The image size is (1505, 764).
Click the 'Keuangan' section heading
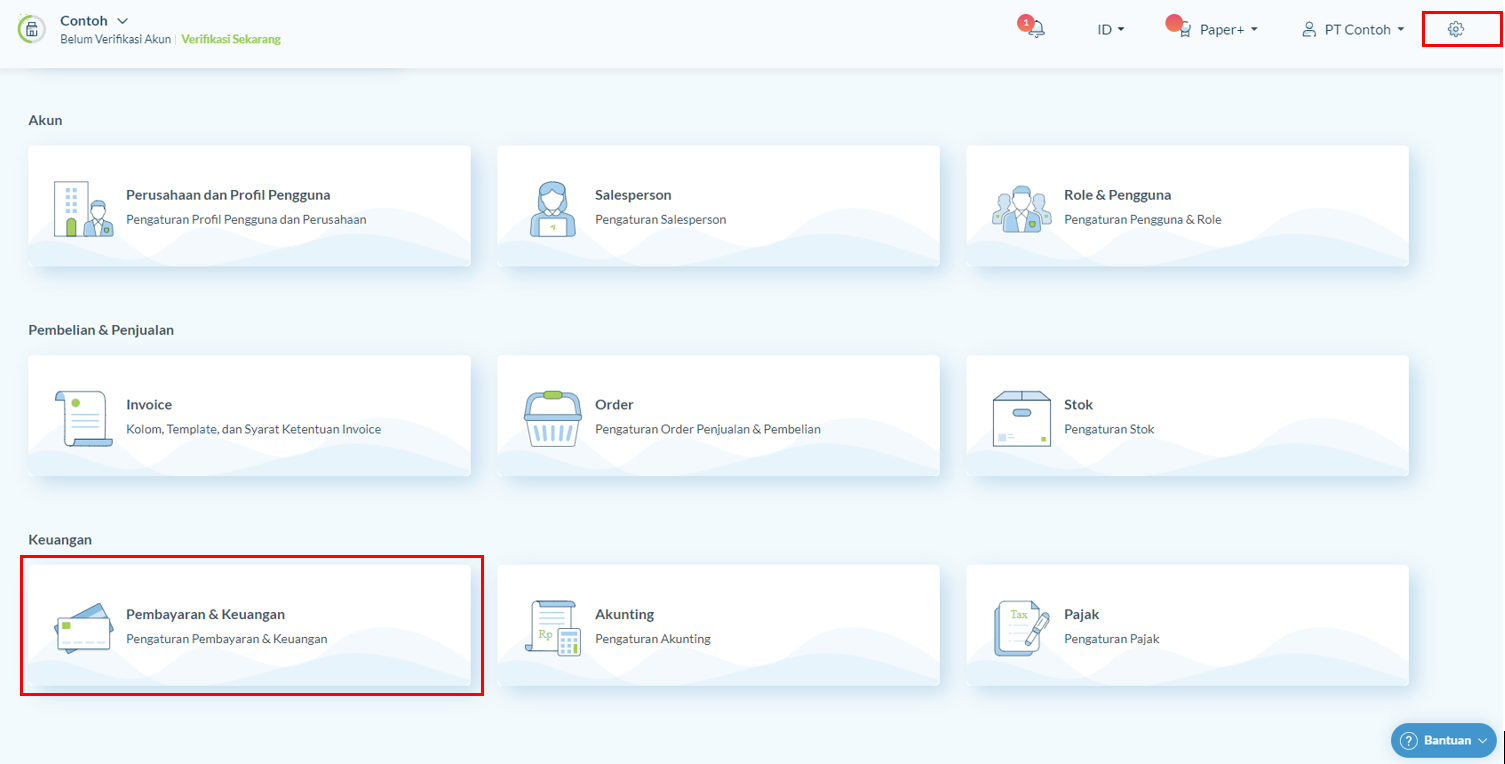tap(60, 539)
